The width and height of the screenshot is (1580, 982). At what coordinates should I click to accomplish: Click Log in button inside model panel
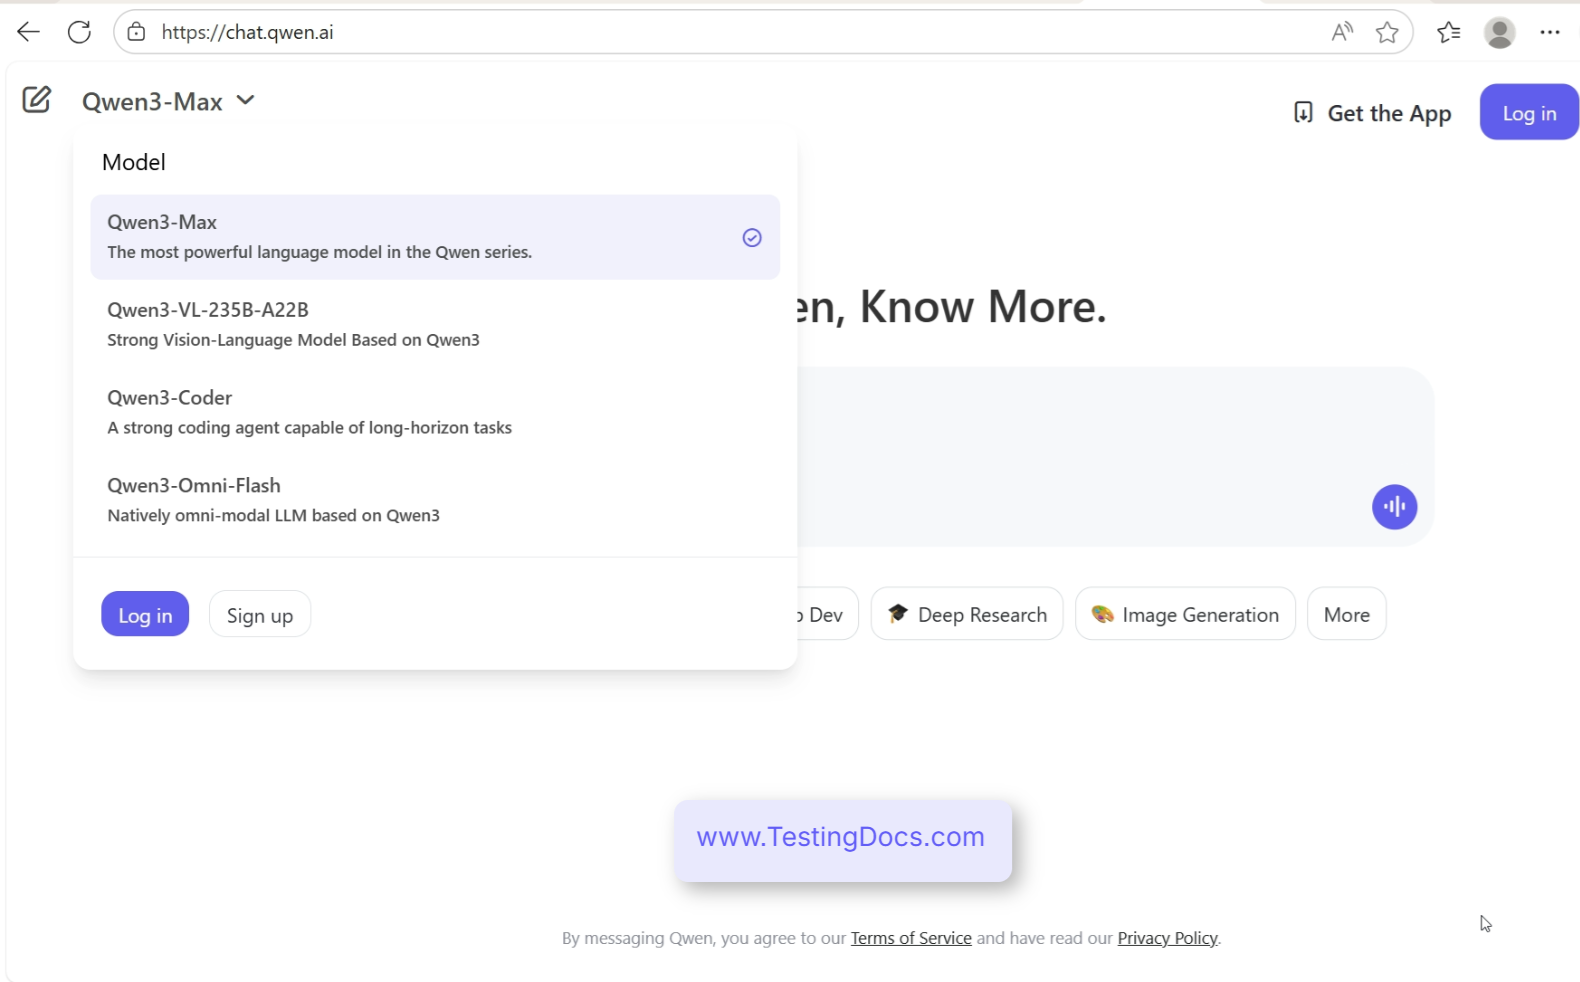pyautogui.click(x=145, y=615)
